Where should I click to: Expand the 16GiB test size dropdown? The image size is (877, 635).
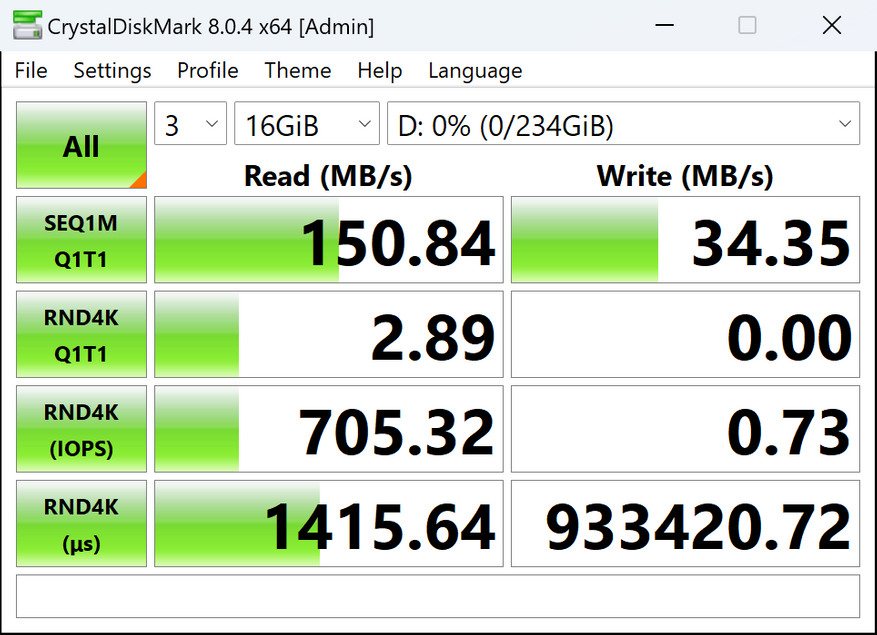[307, 124]
